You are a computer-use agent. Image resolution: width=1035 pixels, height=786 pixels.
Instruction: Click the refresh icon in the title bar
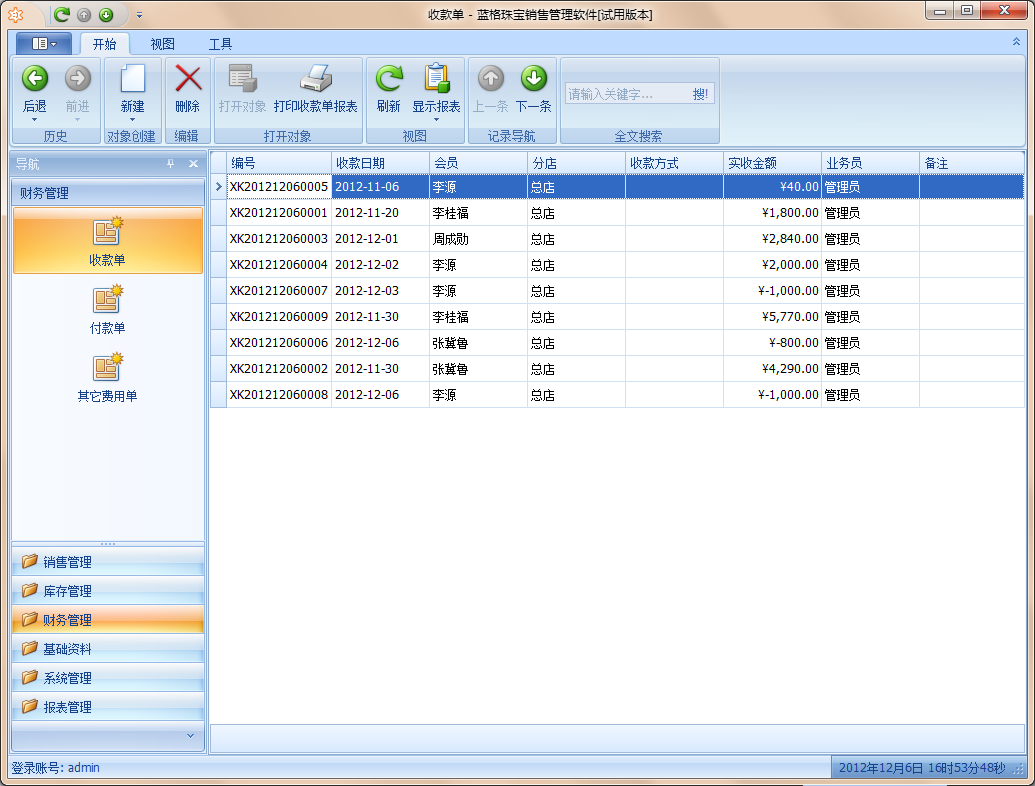62,15
